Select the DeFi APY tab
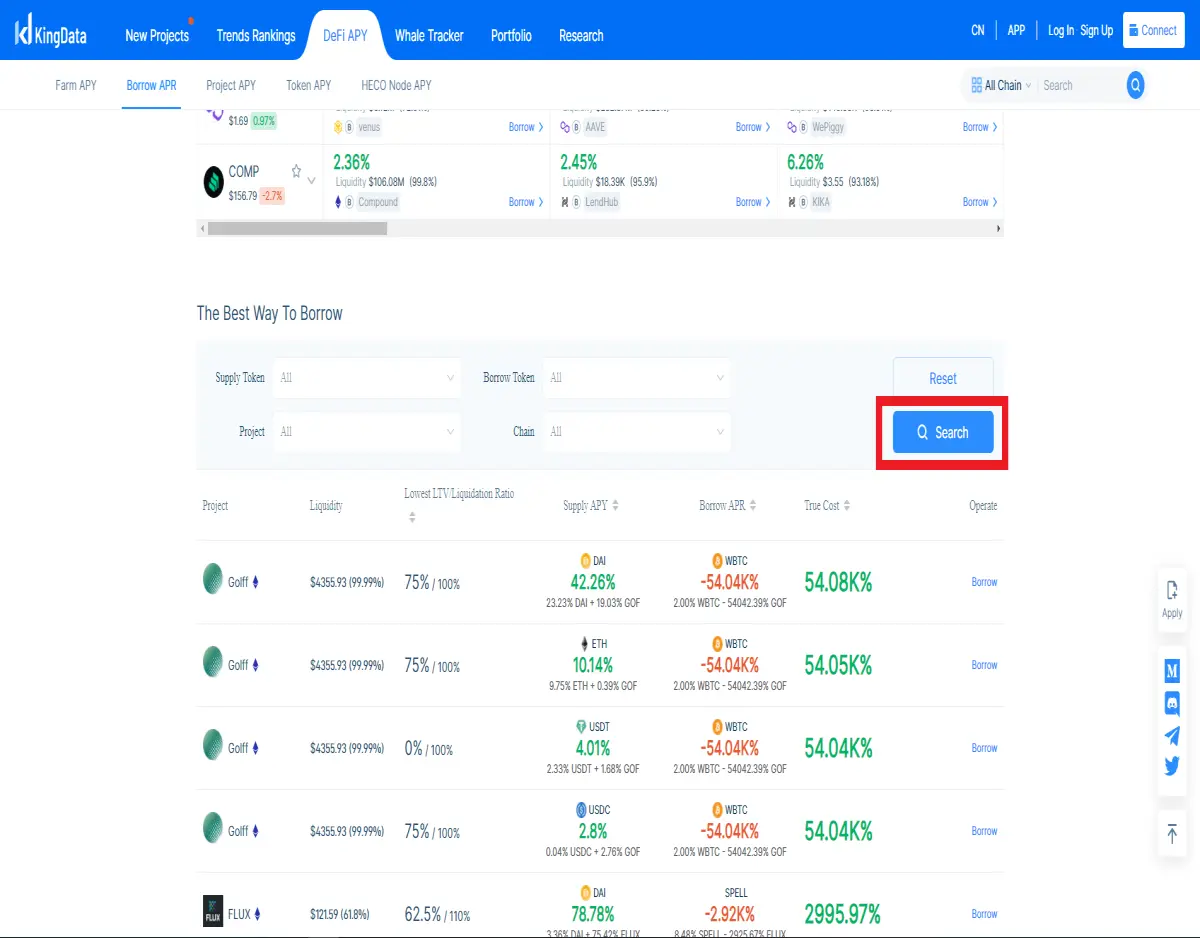1200x938 pixels. 345,35
